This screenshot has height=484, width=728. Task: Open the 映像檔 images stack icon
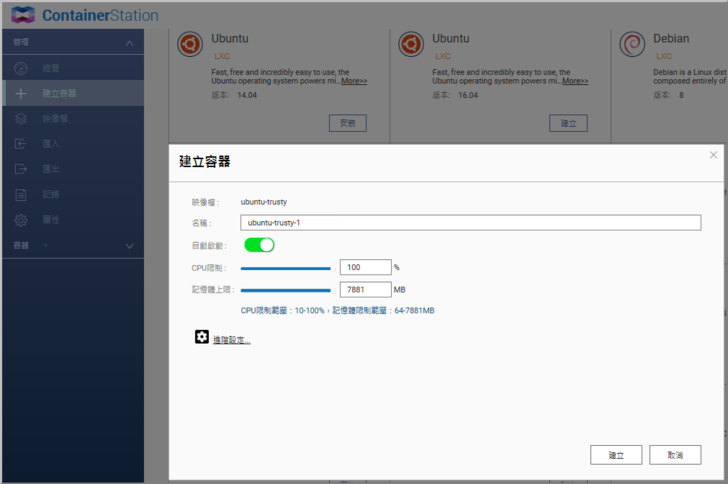pos(21,118)
